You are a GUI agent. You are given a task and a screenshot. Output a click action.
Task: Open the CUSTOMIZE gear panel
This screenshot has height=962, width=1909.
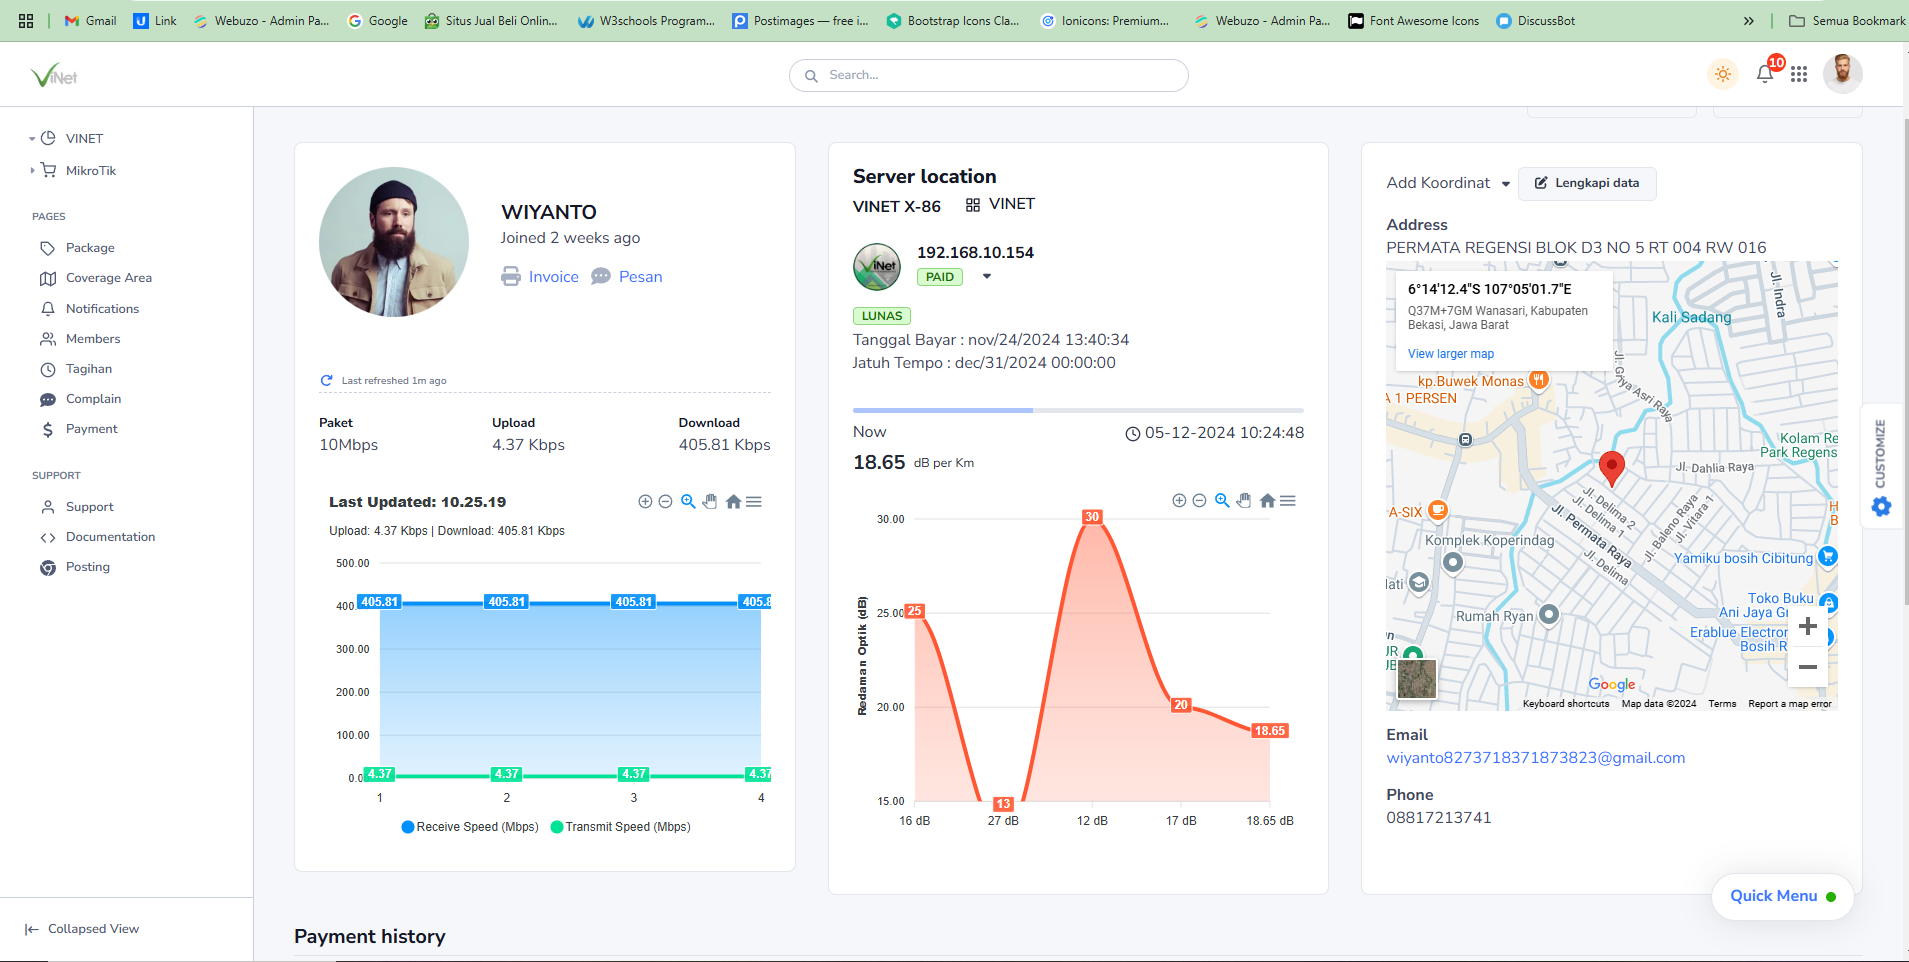click(1881, 466)
